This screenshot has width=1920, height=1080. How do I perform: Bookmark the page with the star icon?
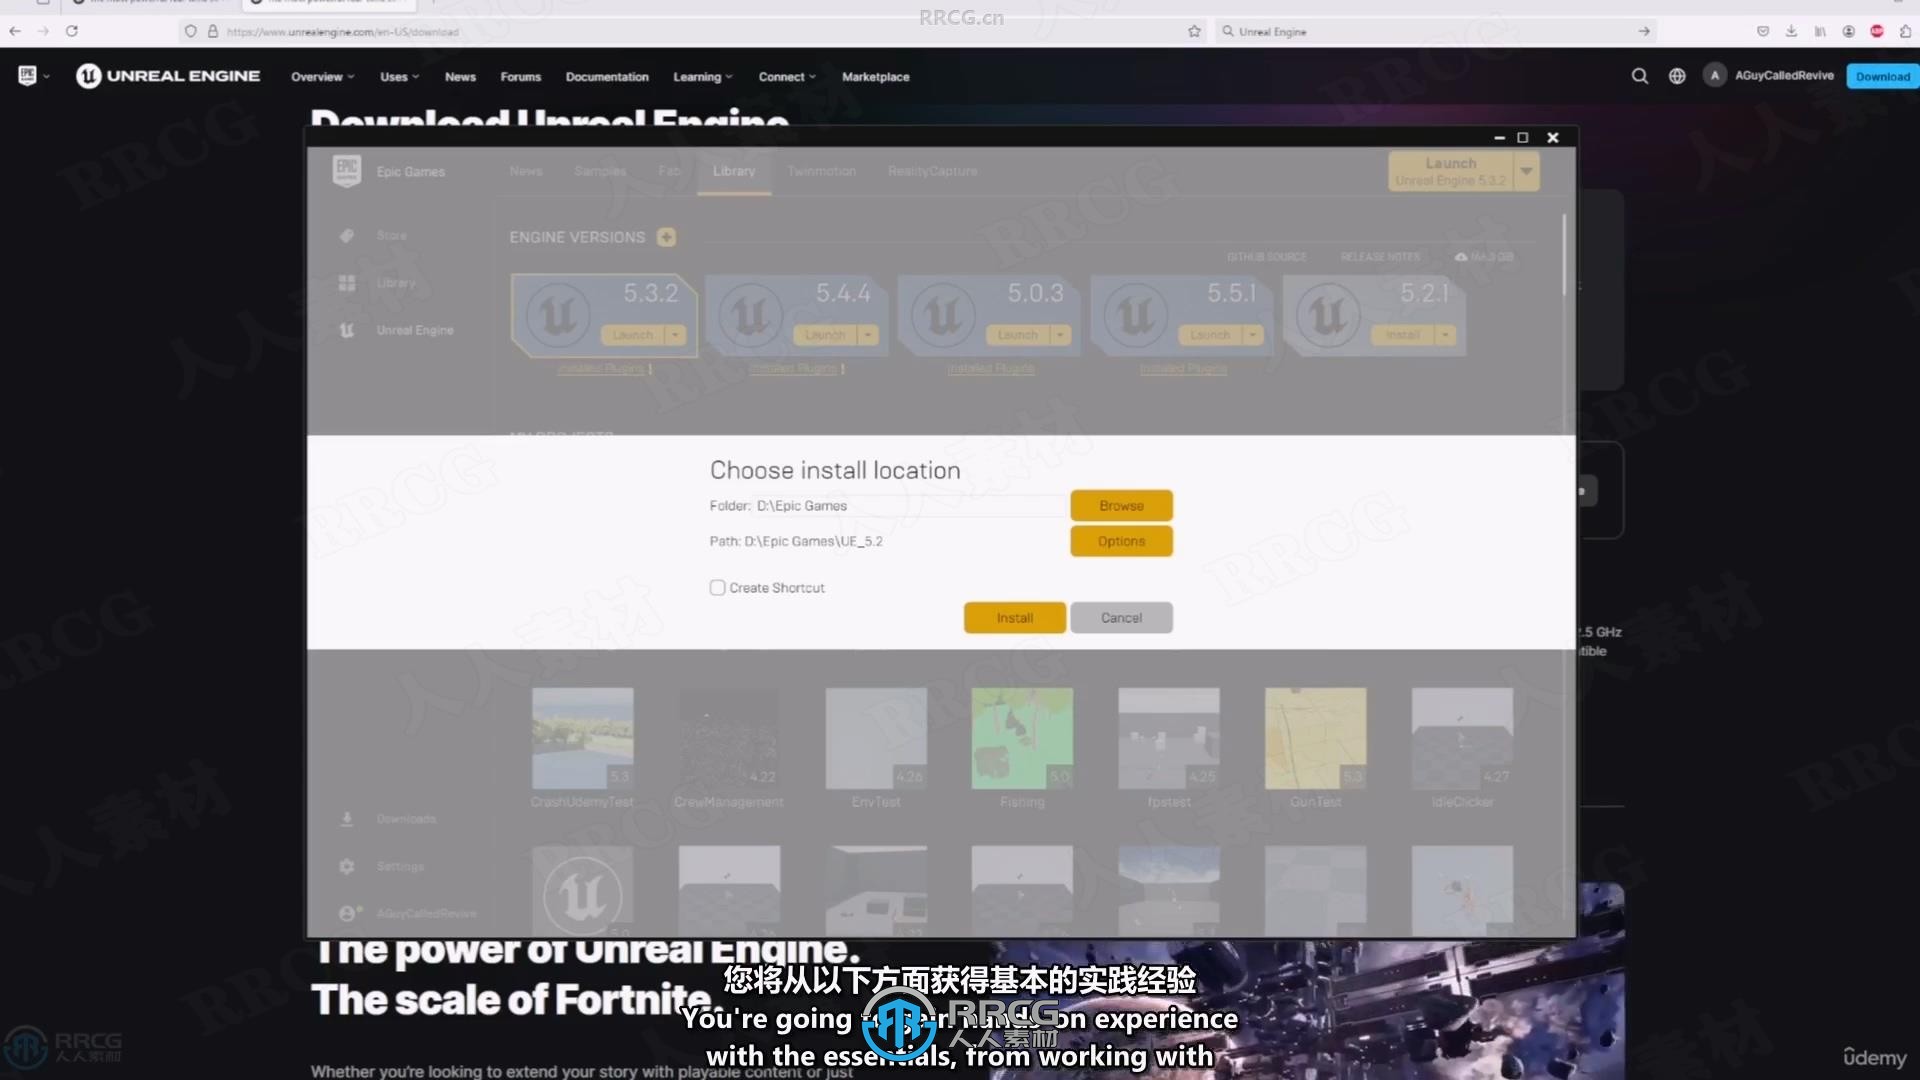click(1194, 31)
